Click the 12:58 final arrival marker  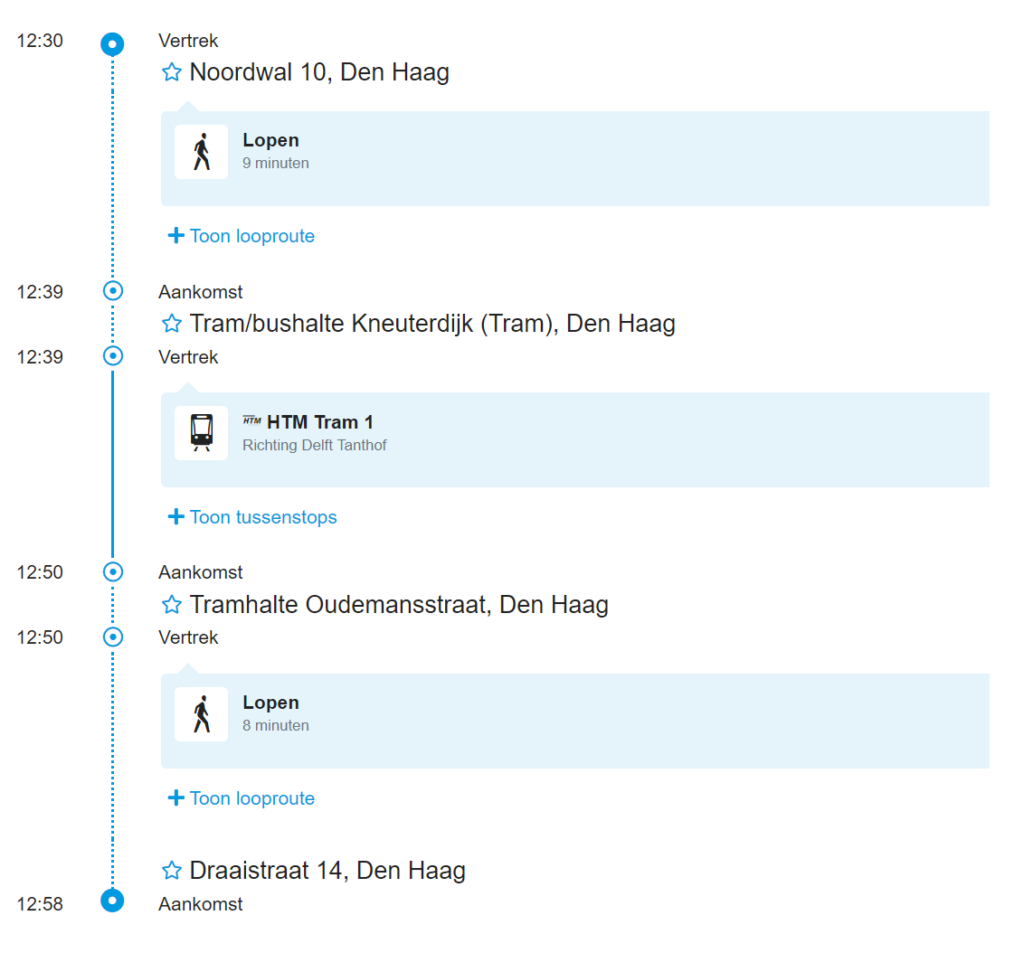[x=113, y=901]
